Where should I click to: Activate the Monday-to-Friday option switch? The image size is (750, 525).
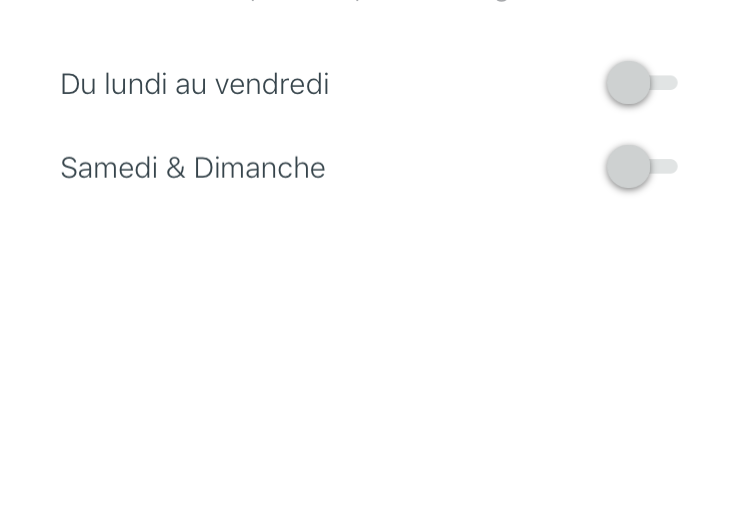(641, 83)
